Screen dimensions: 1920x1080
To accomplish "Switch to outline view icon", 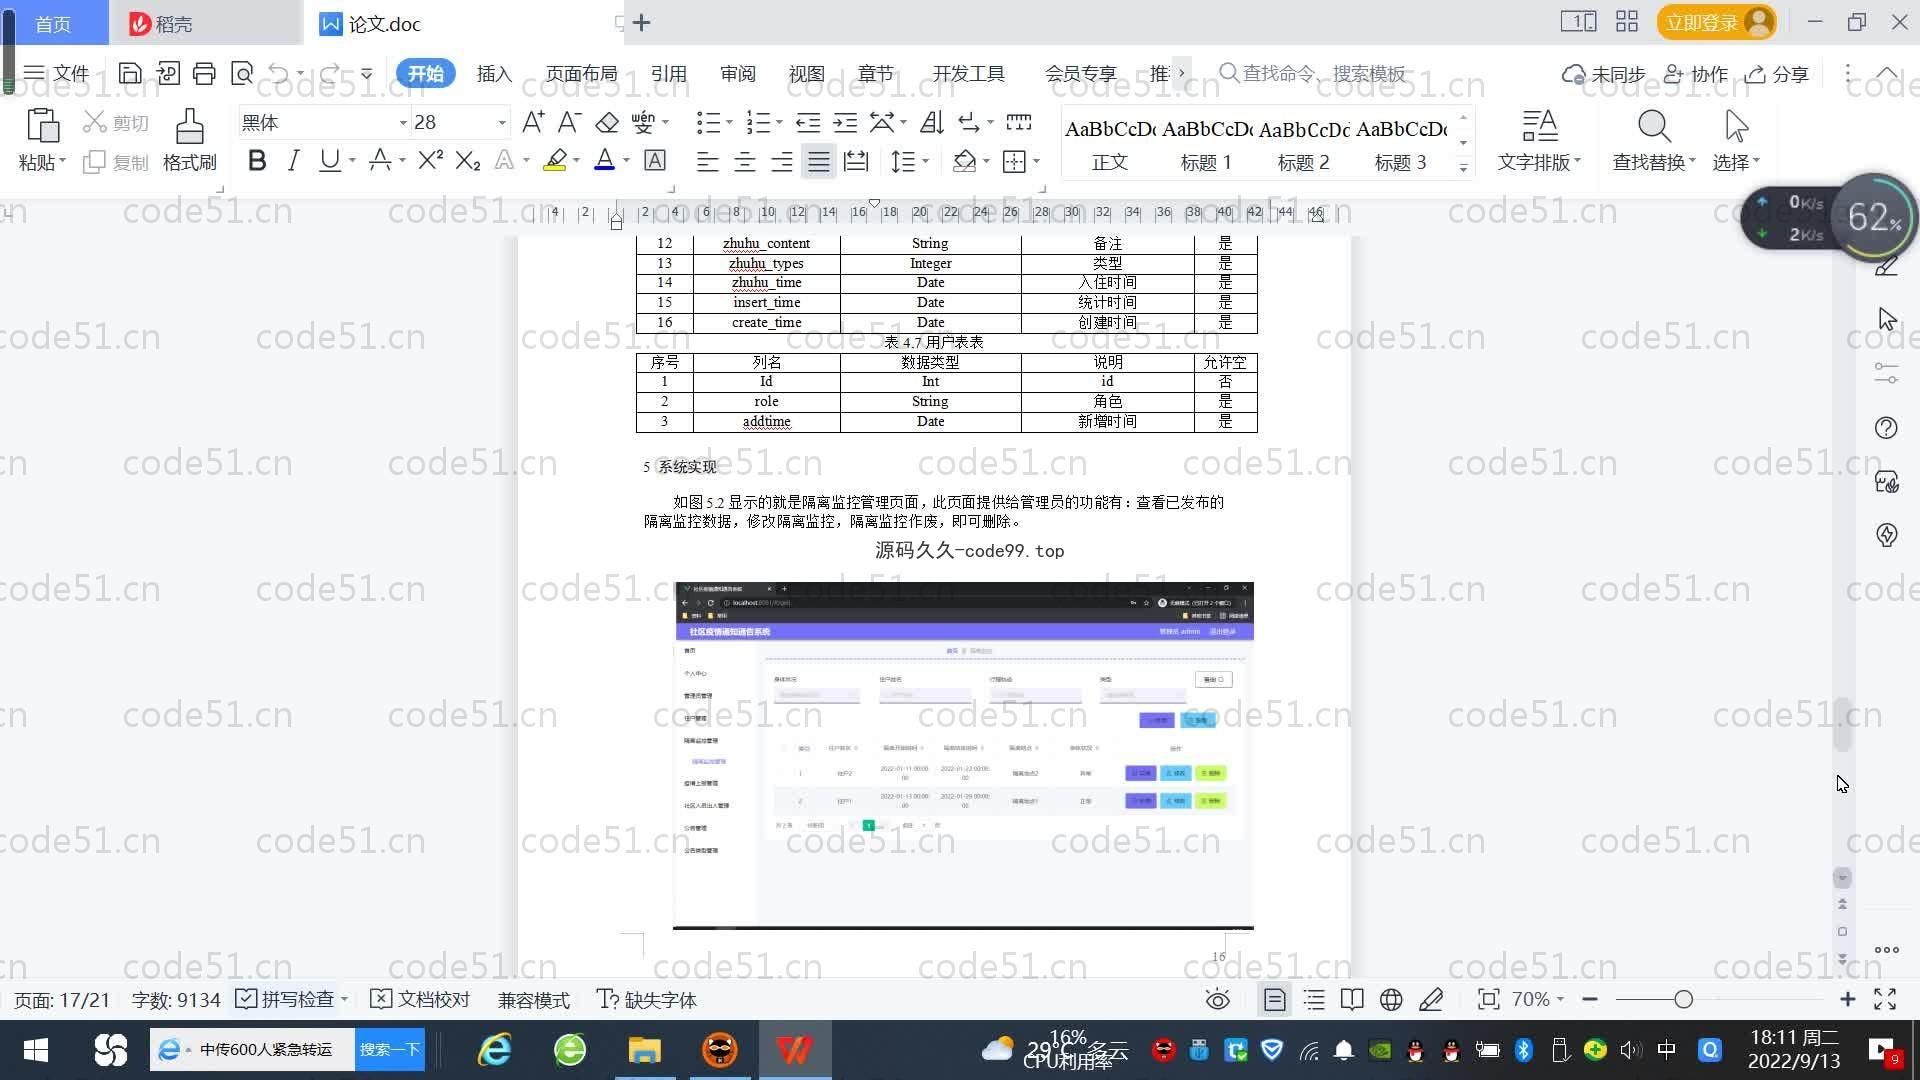I will 1314,999.
